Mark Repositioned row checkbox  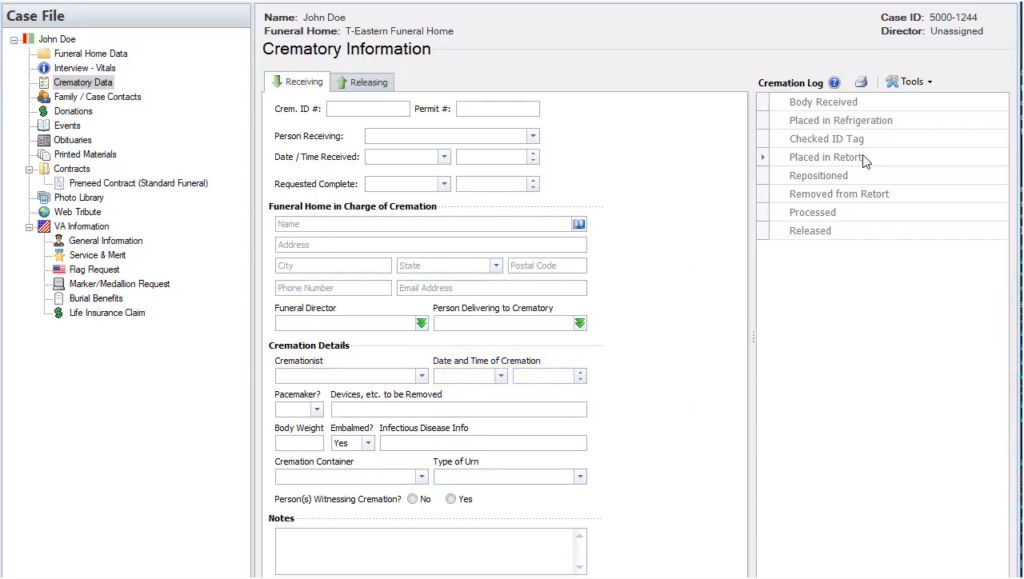click(763, 176)
